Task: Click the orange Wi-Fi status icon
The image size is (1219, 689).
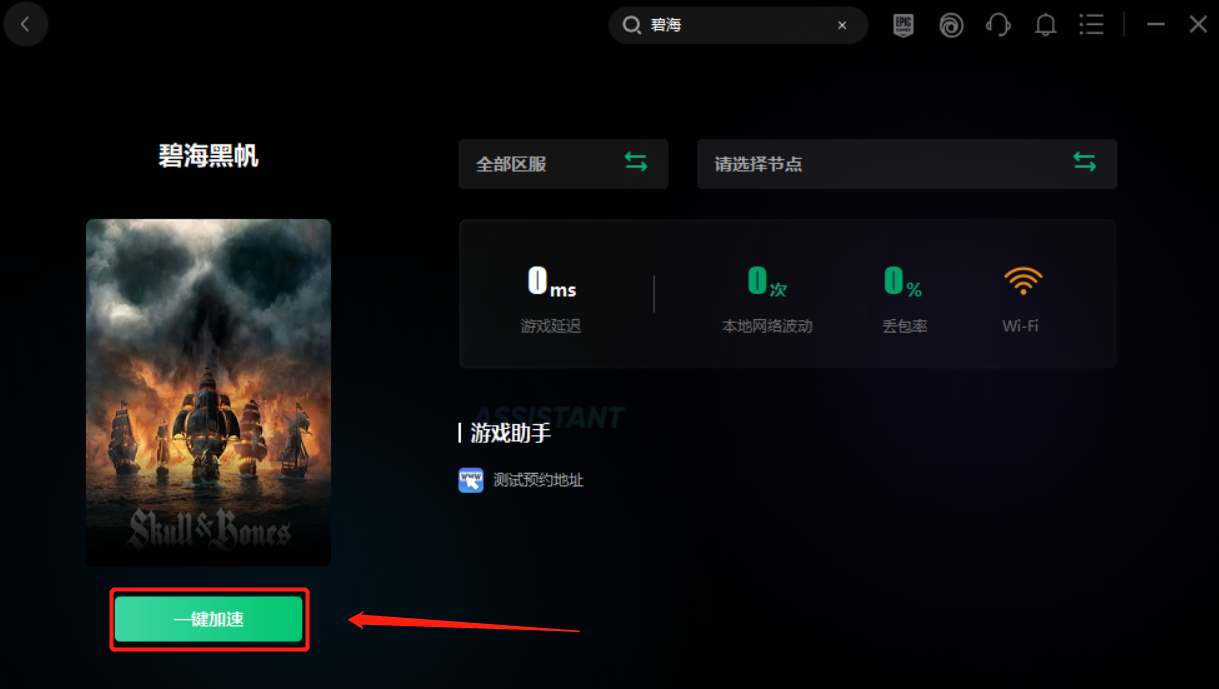Action: 1022,282
